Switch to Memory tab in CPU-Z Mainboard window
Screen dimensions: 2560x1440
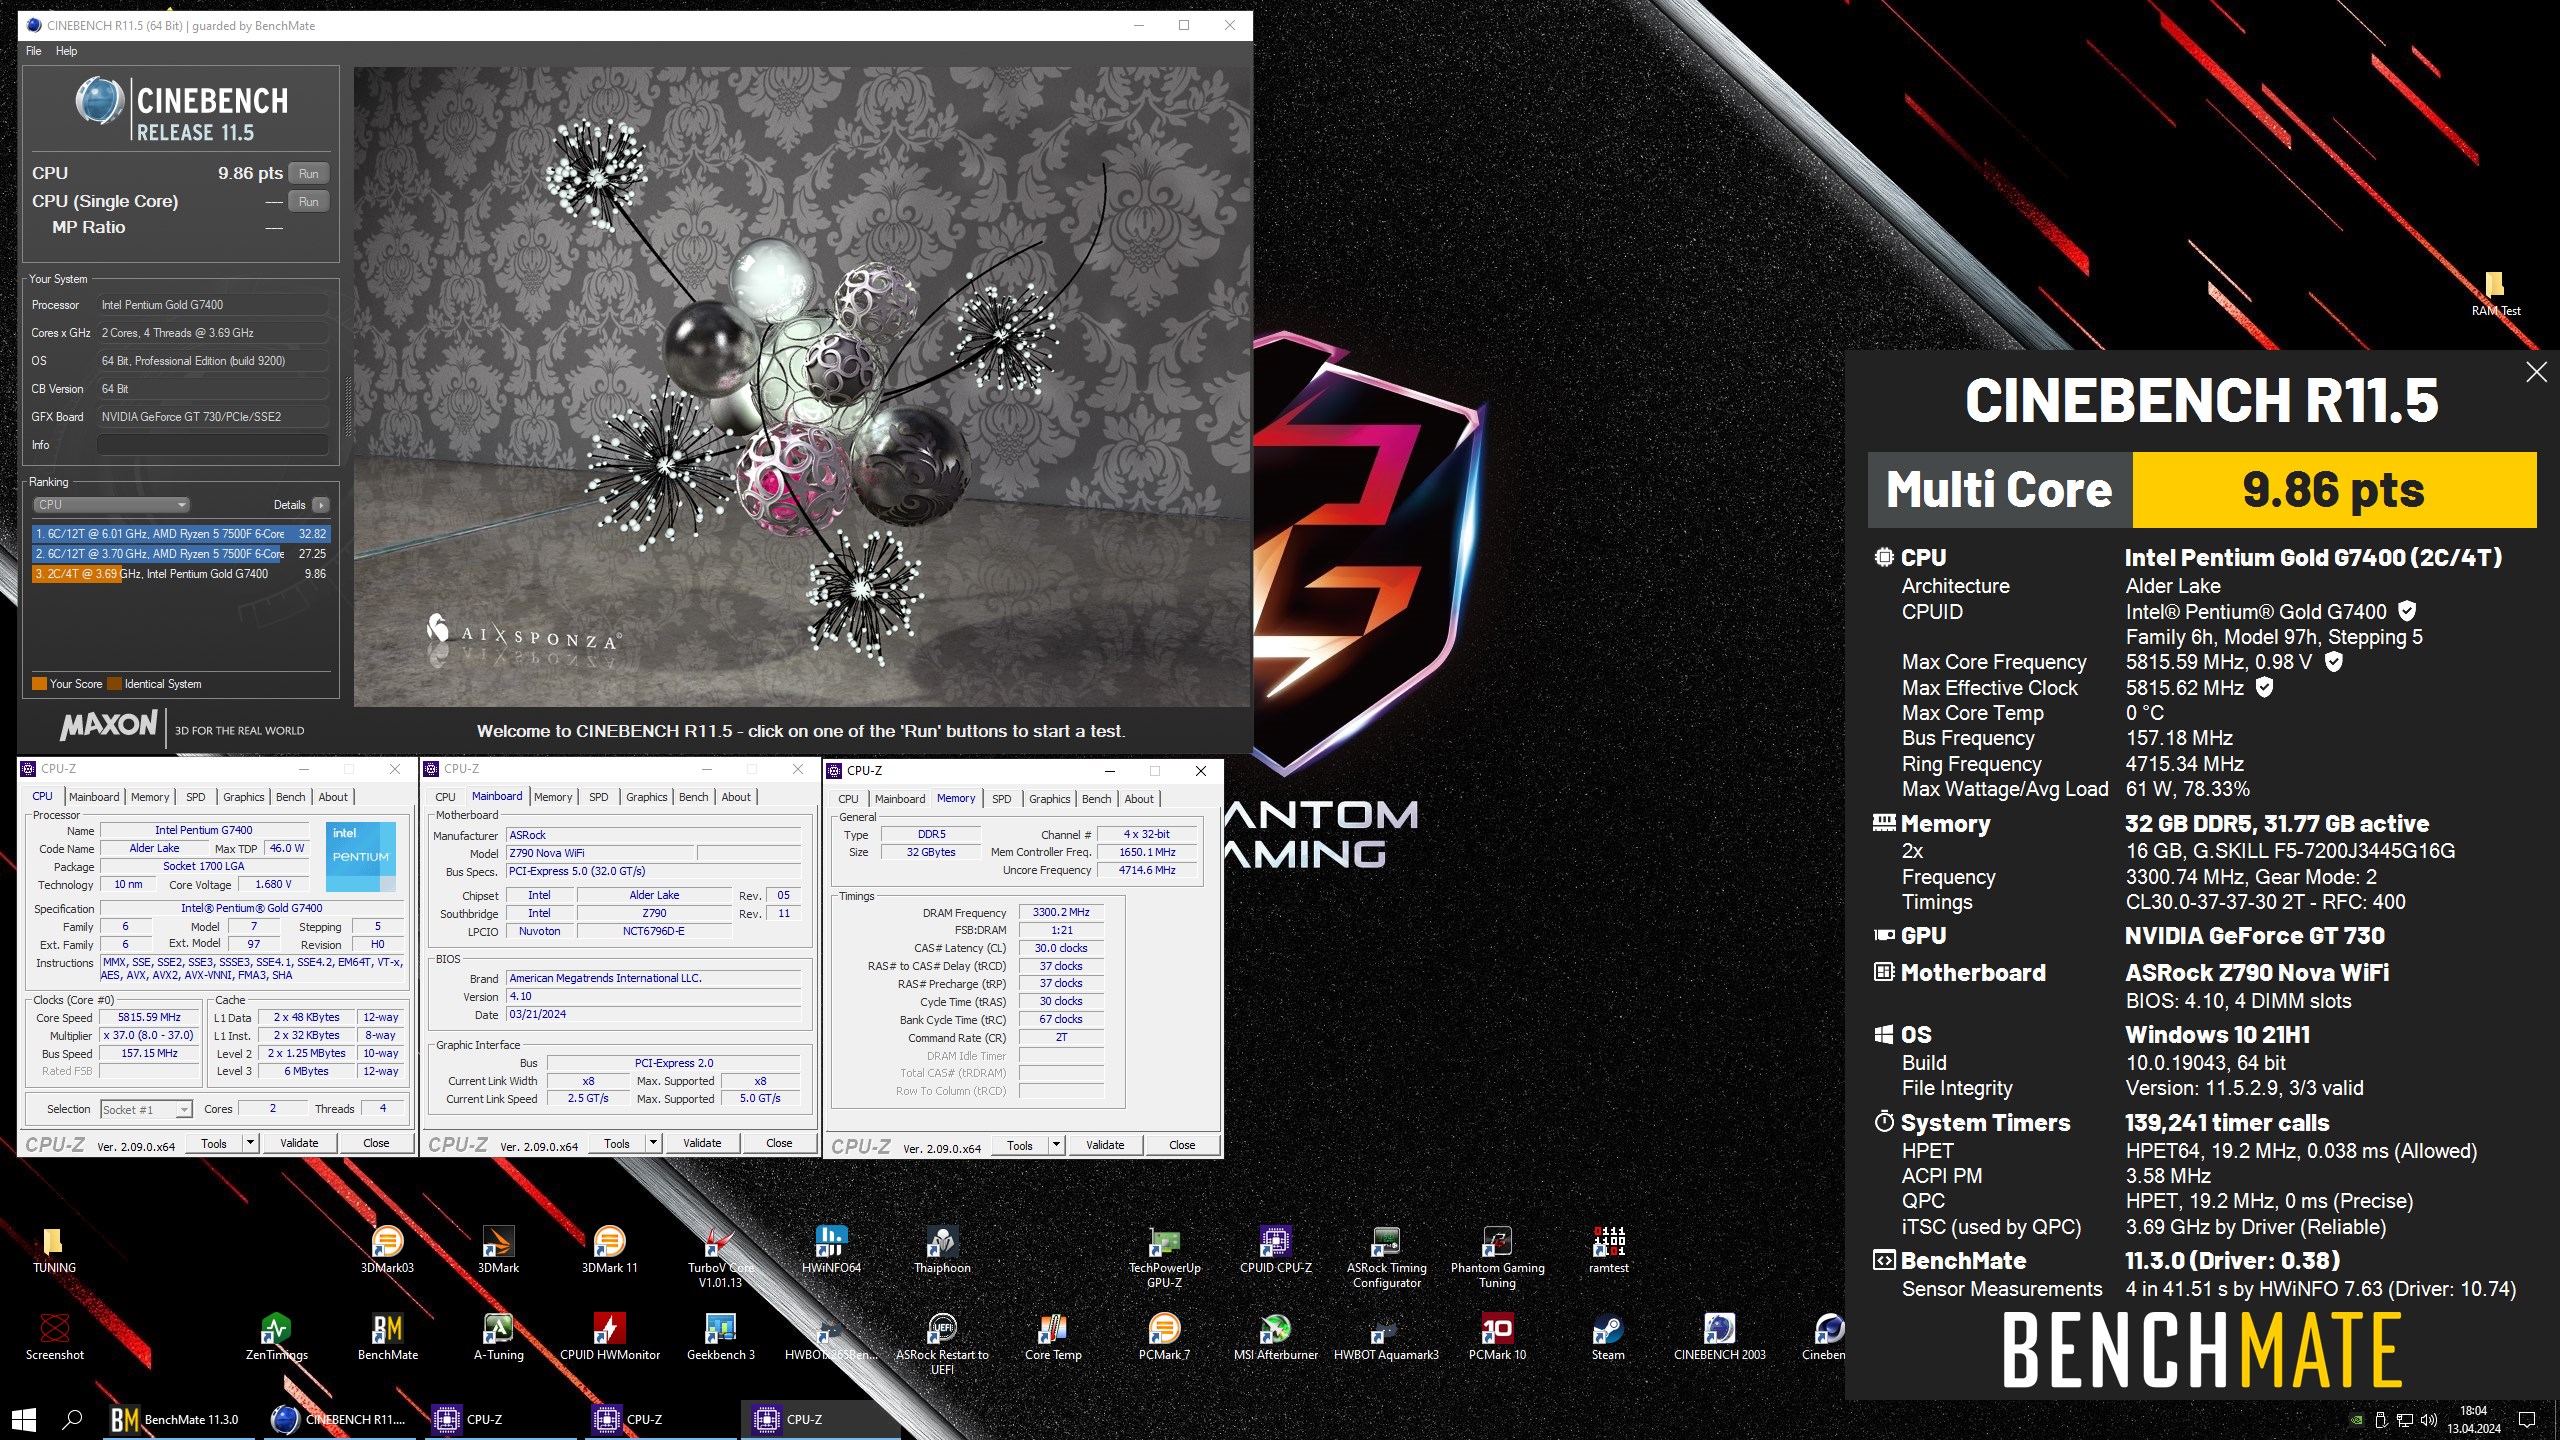click(553, 797)
